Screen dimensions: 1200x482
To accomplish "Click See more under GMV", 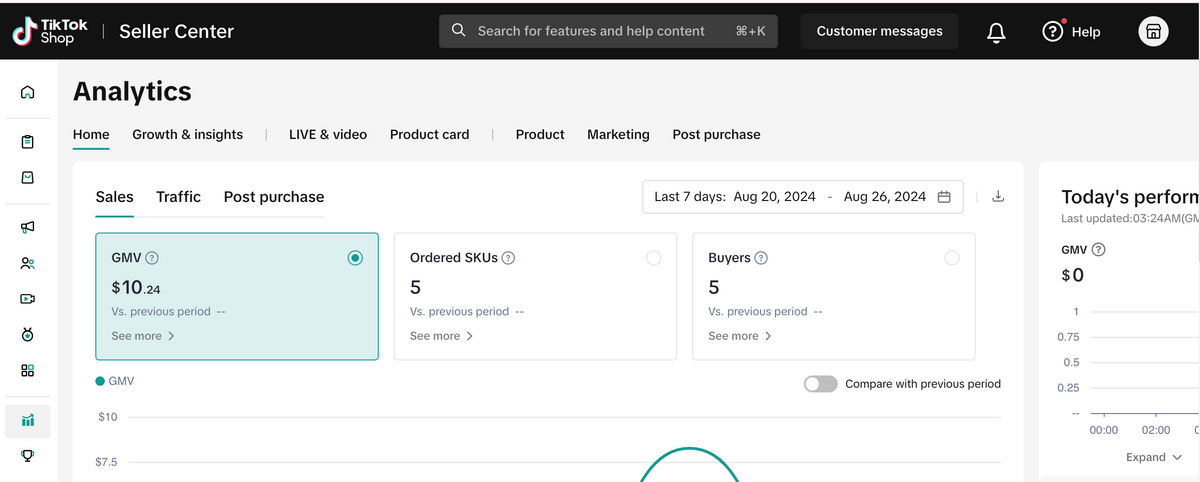I will coord(143,336).
